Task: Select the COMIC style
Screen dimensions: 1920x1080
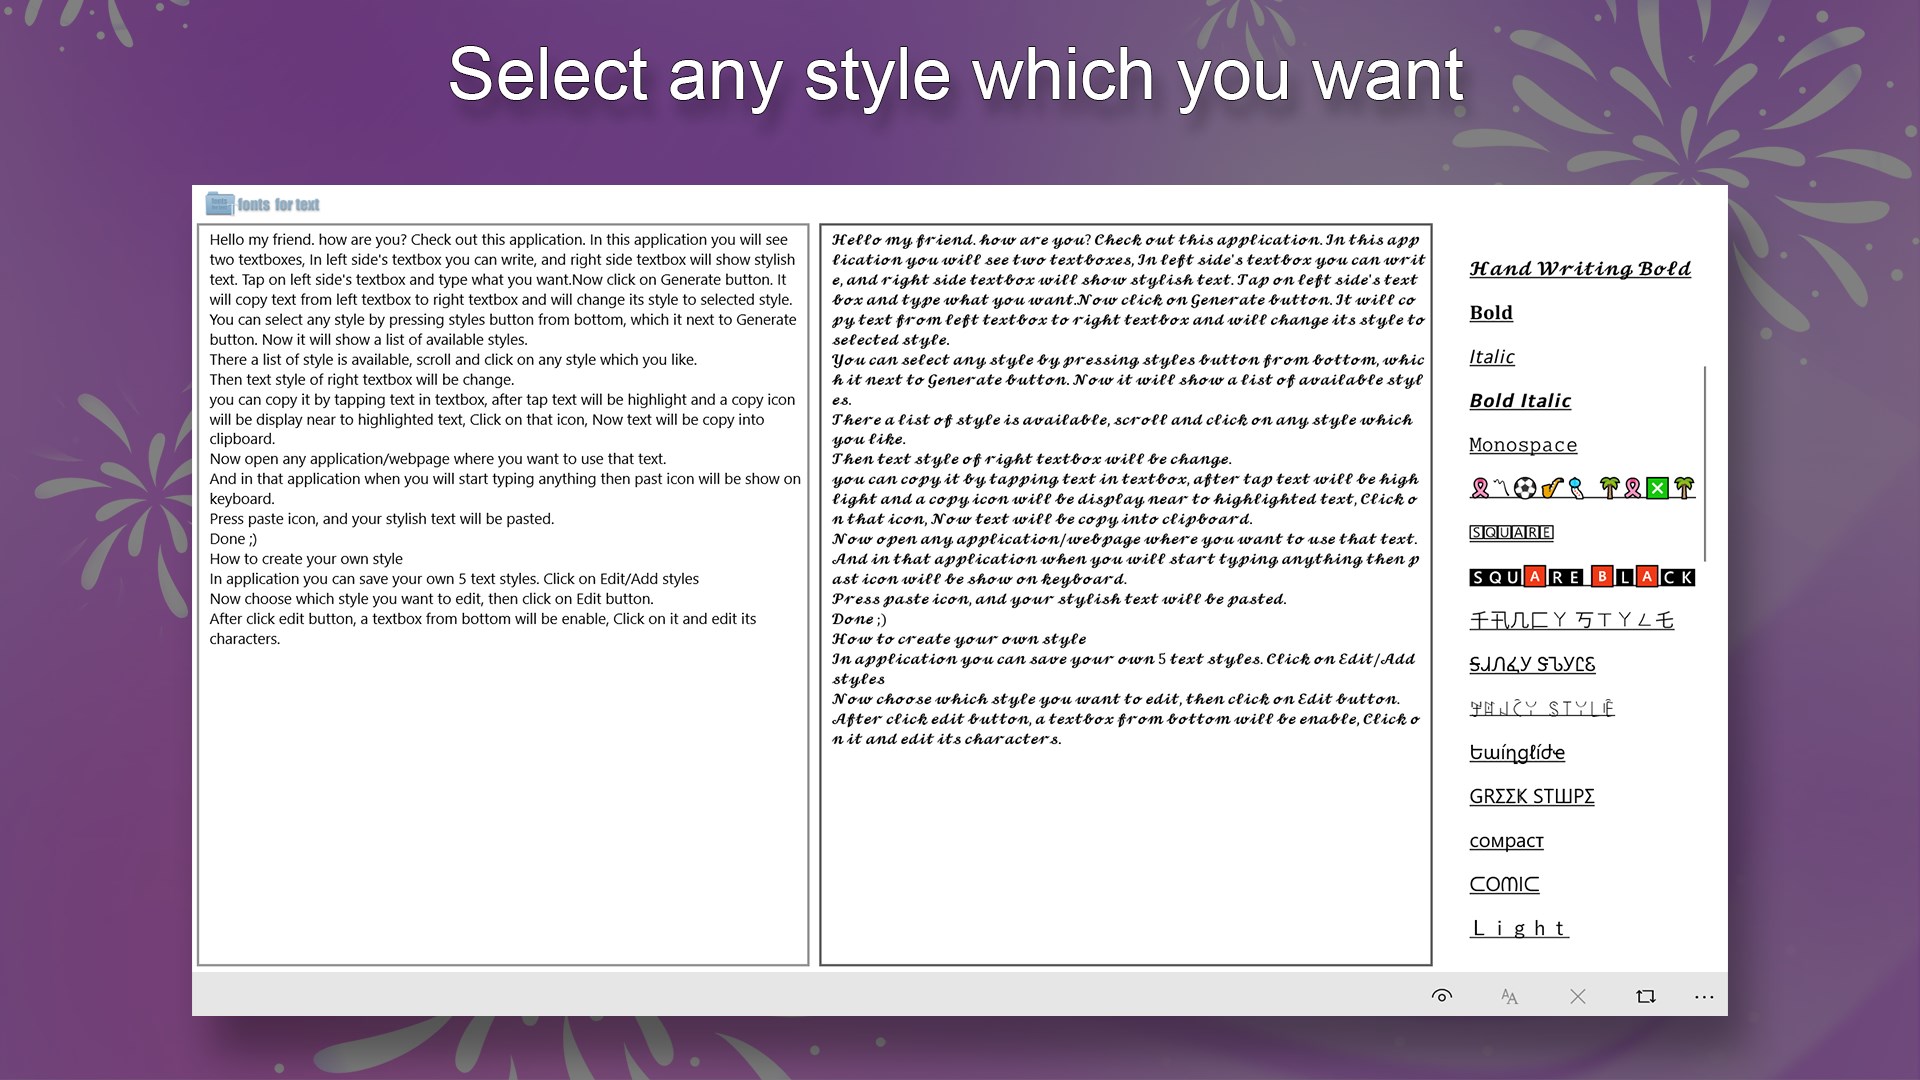Action: (x=1504, y=884)
